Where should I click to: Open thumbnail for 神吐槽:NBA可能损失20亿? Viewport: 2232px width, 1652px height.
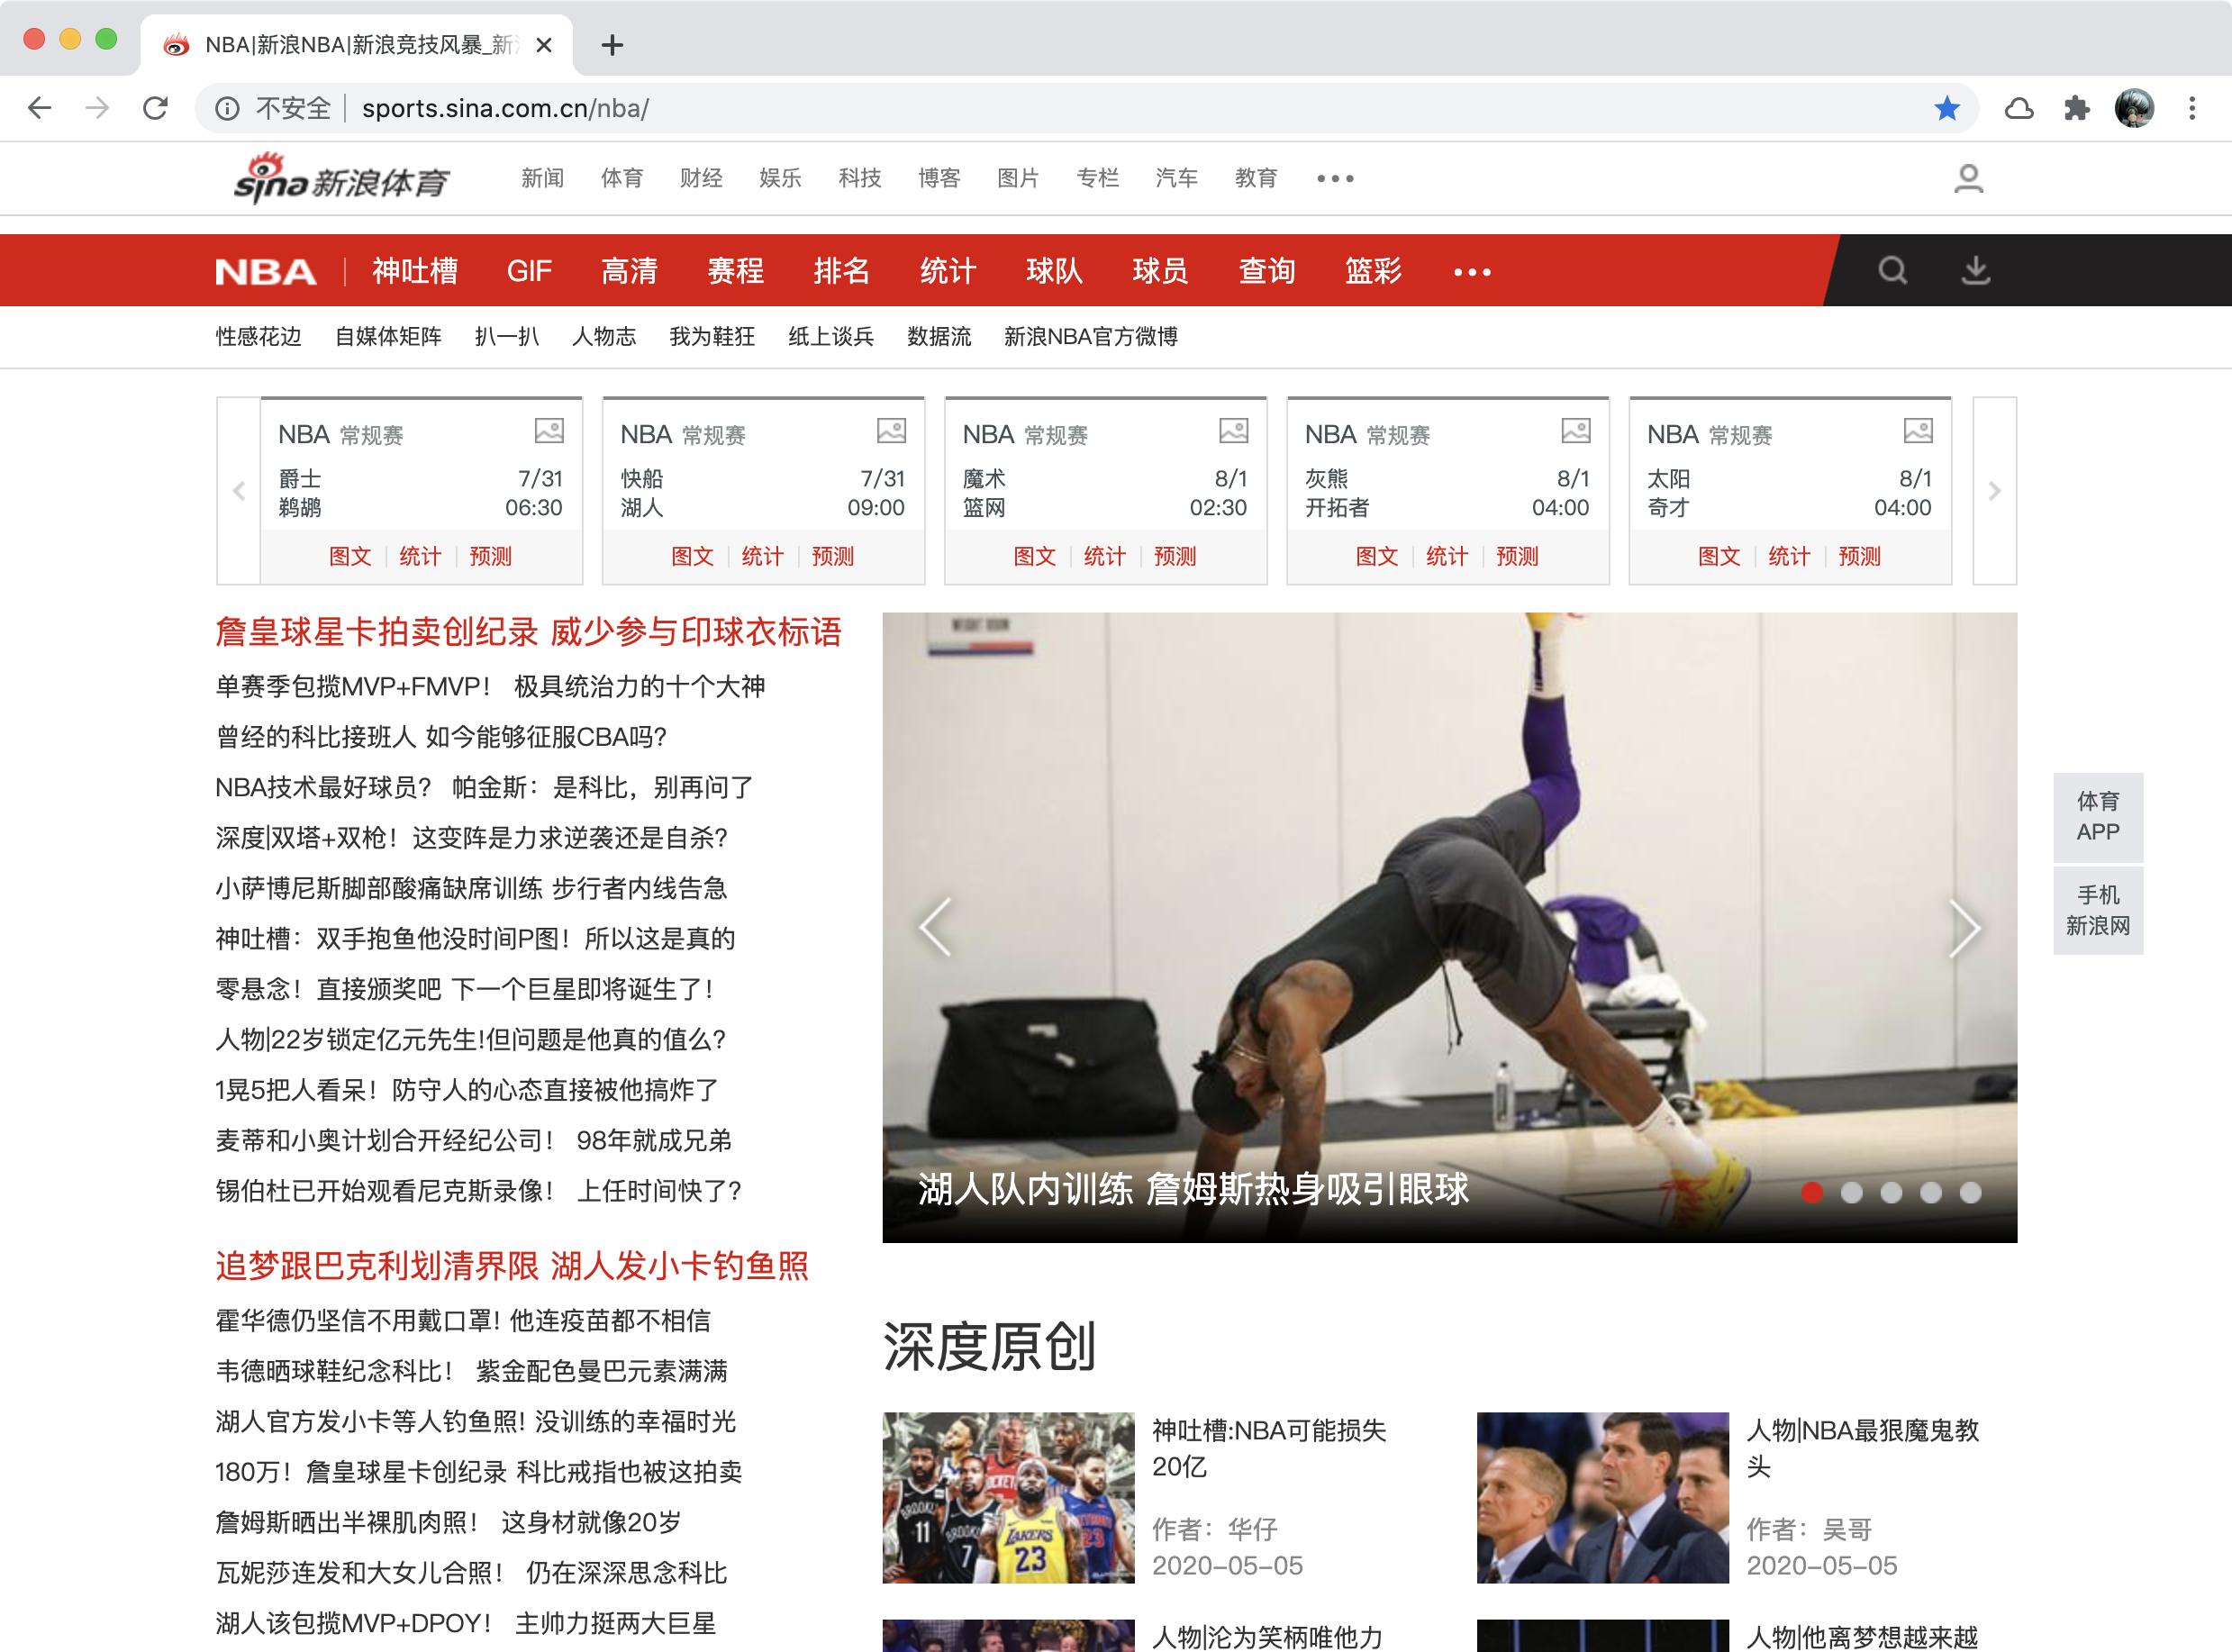point(1008,1497)
